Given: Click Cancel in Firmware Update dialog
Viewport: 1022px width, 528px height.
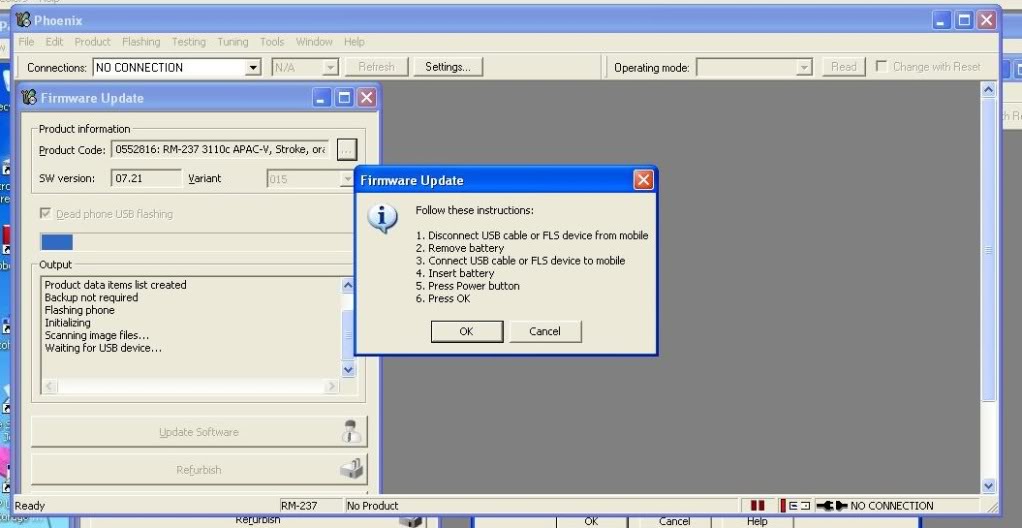Looking at the screenshot, I should (x=545, y=331).
